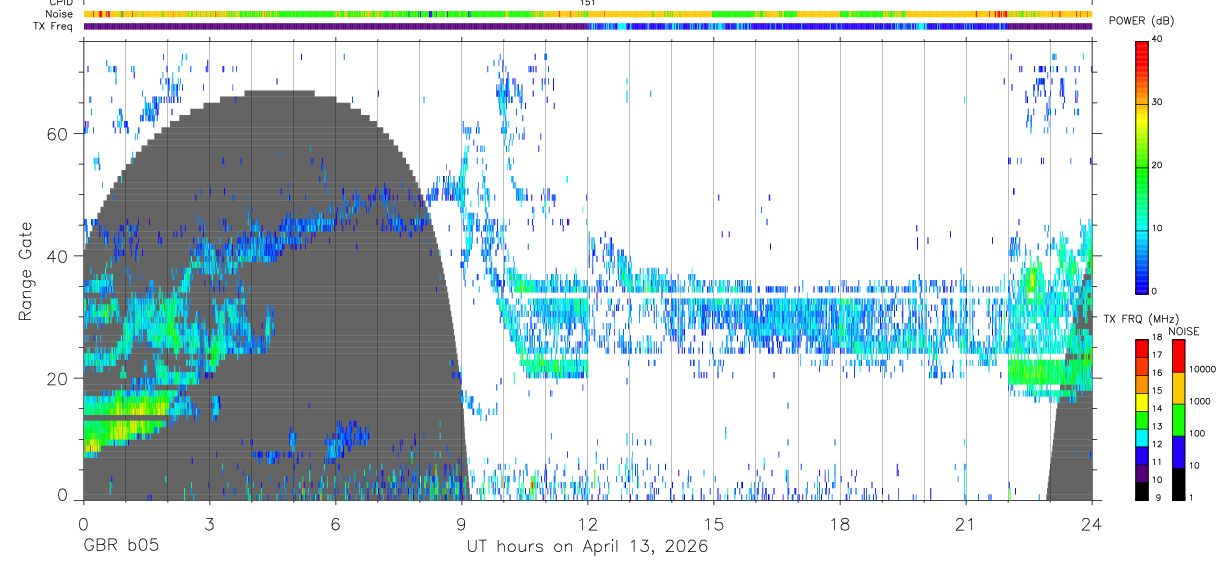1228x567 pixels.
Task: Click the 100 label on the NOISE scale
Action: pos(1199,433)
